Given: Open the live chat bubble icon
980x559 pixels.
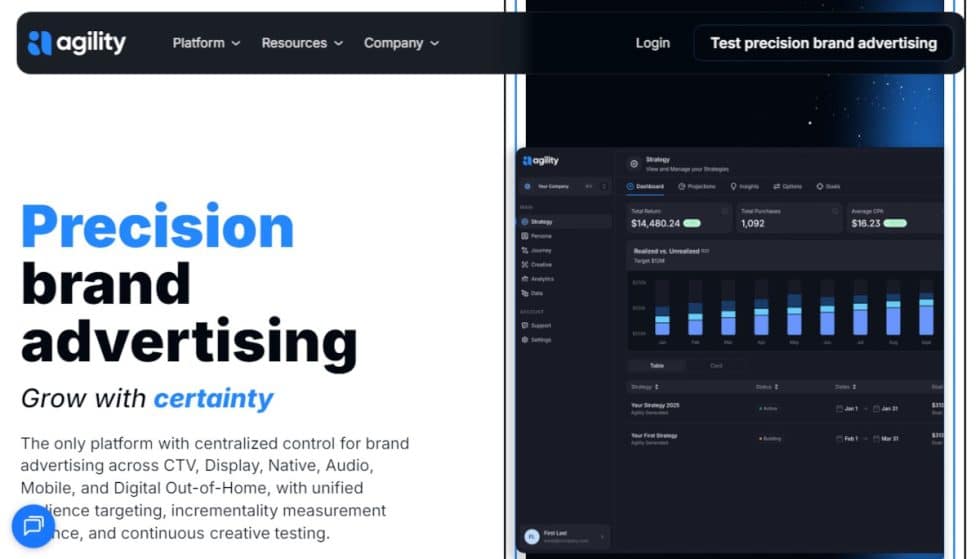Looking at the screenshot, I should 33,526.
